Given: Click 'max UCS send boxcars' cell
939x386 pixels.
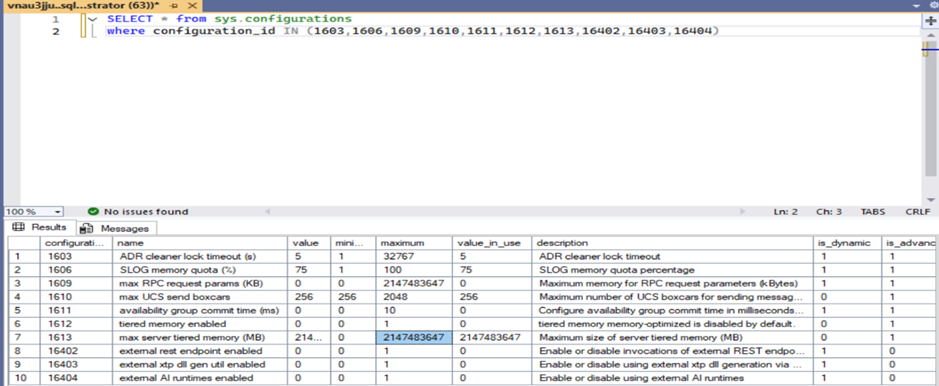Looking at the screenshot, I should pos(200,297).
